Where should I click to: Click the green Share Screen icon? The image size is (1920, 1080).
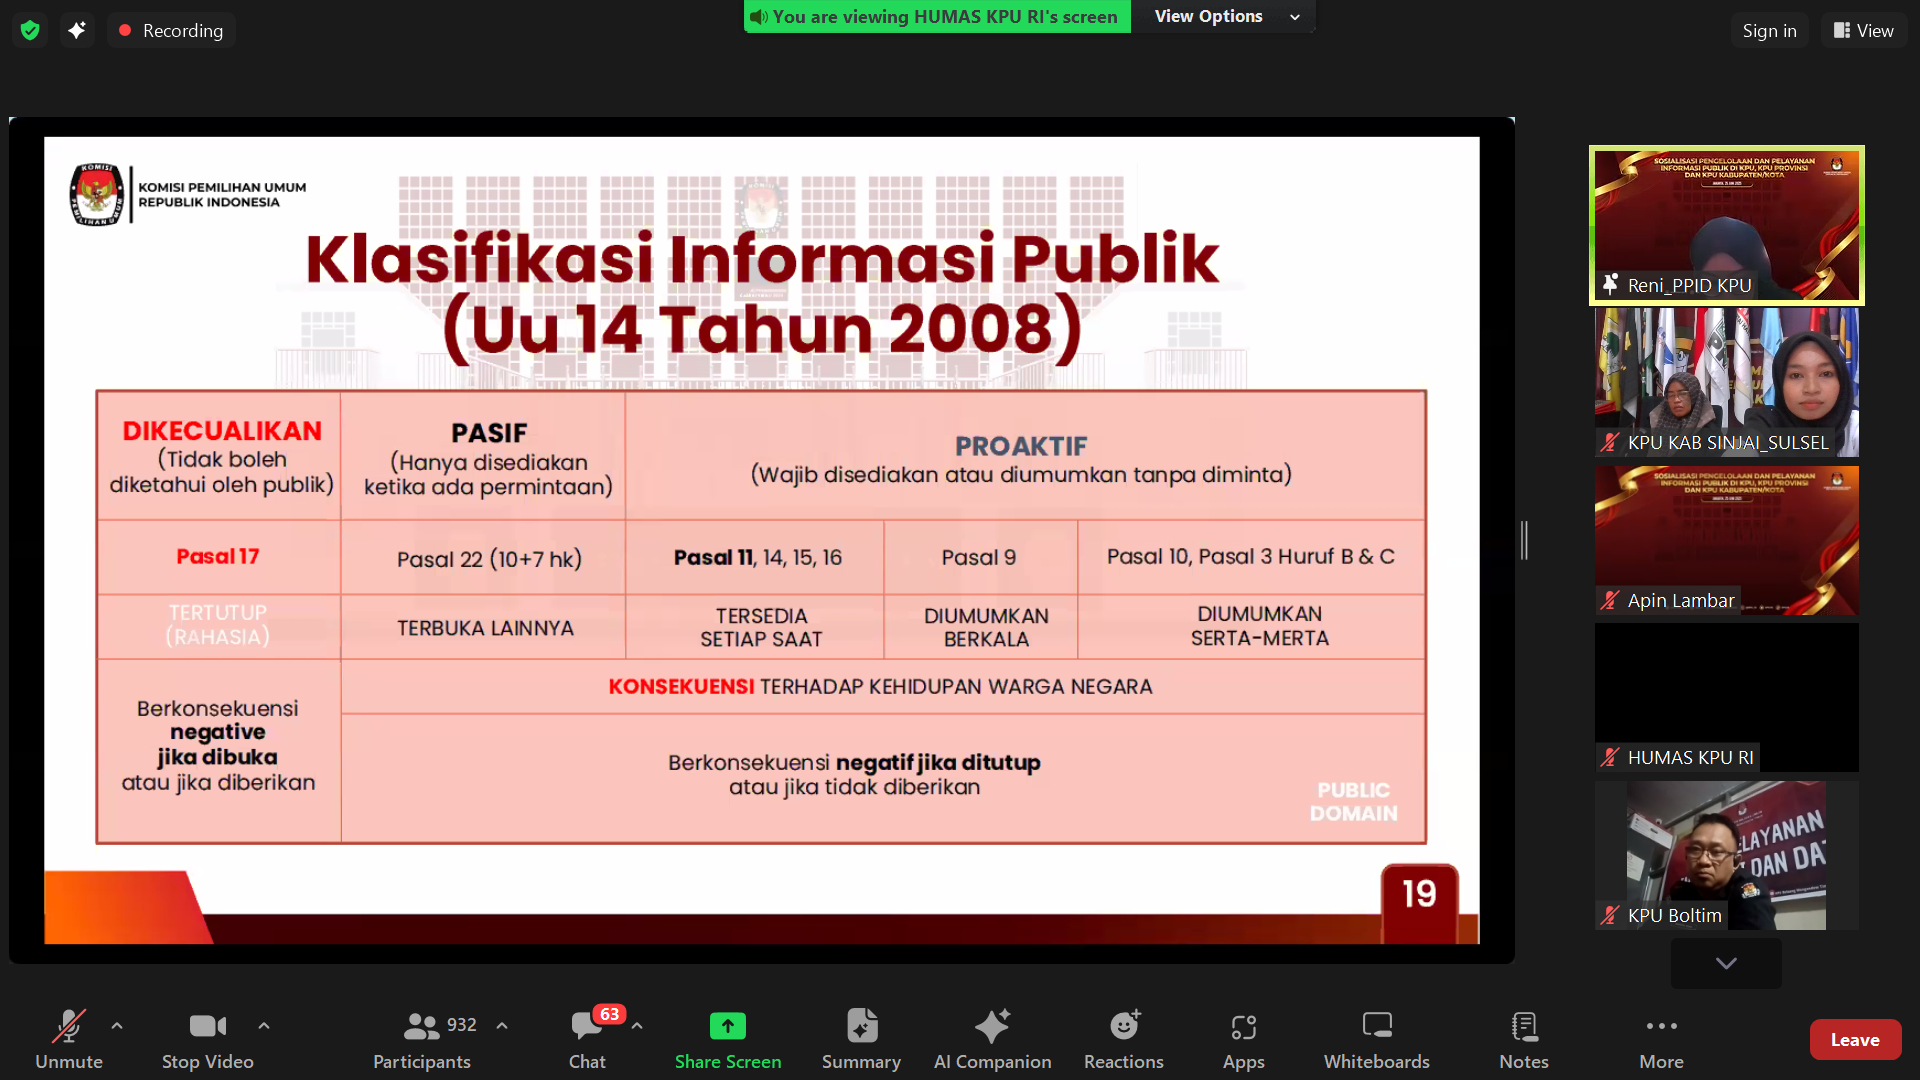click(x=727, y=1027)
